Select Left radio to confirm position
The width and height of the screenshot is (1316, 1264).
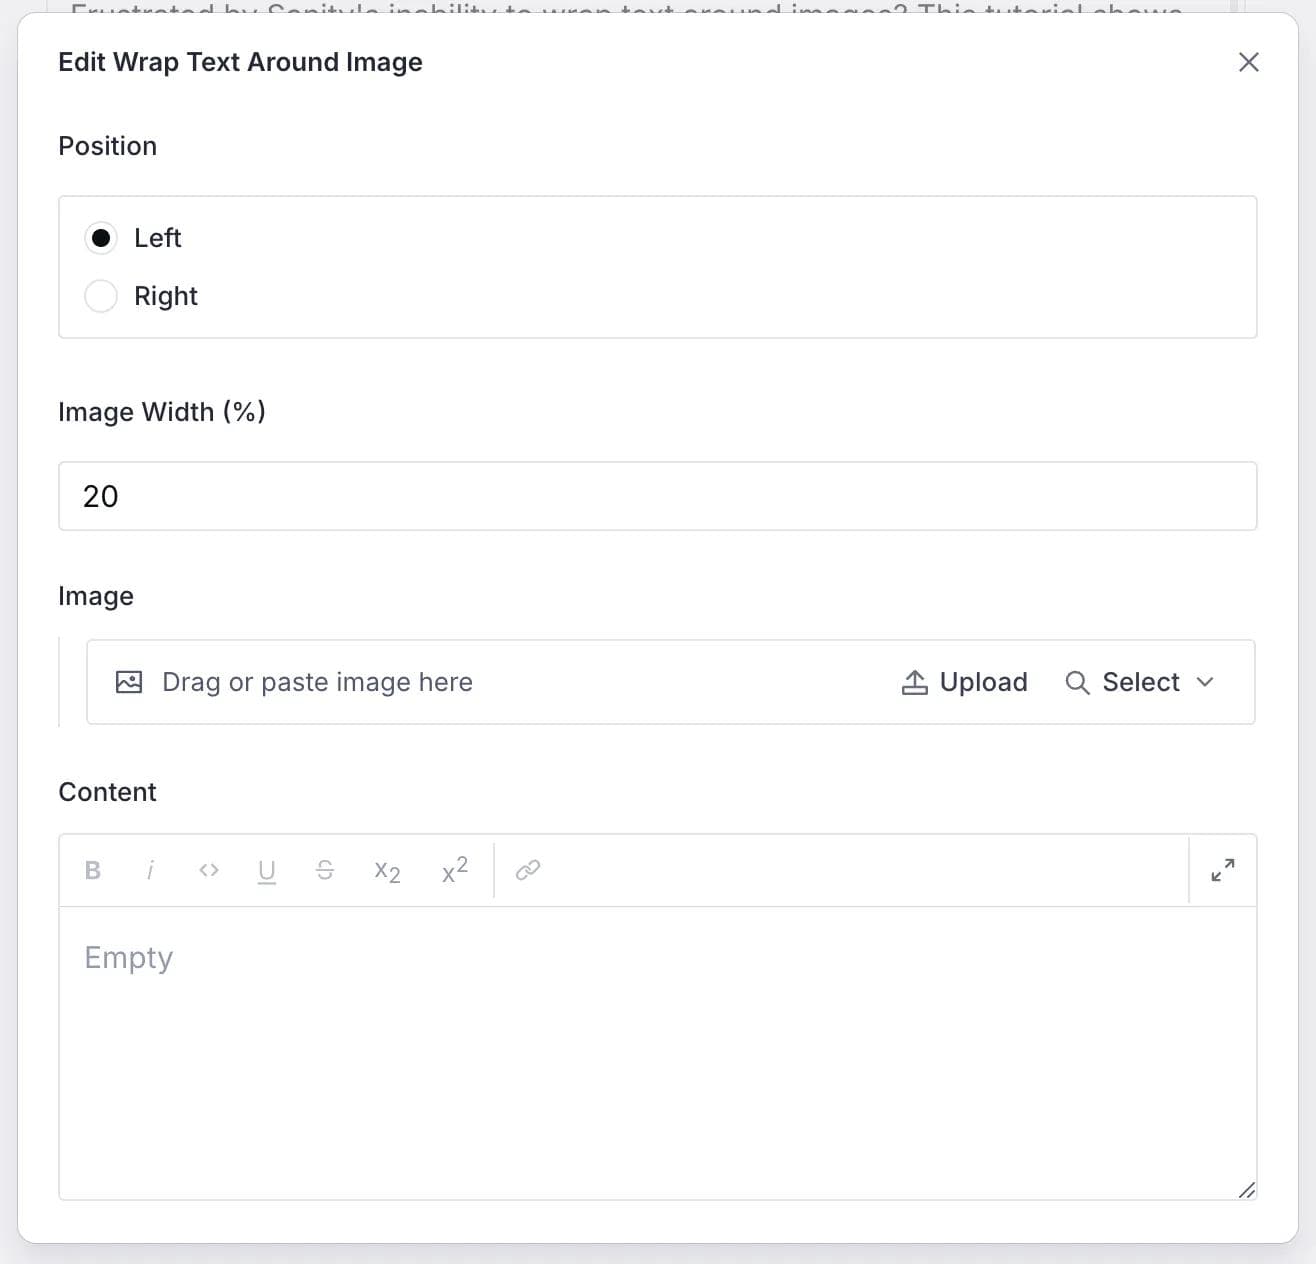click(x=101, y=238)
